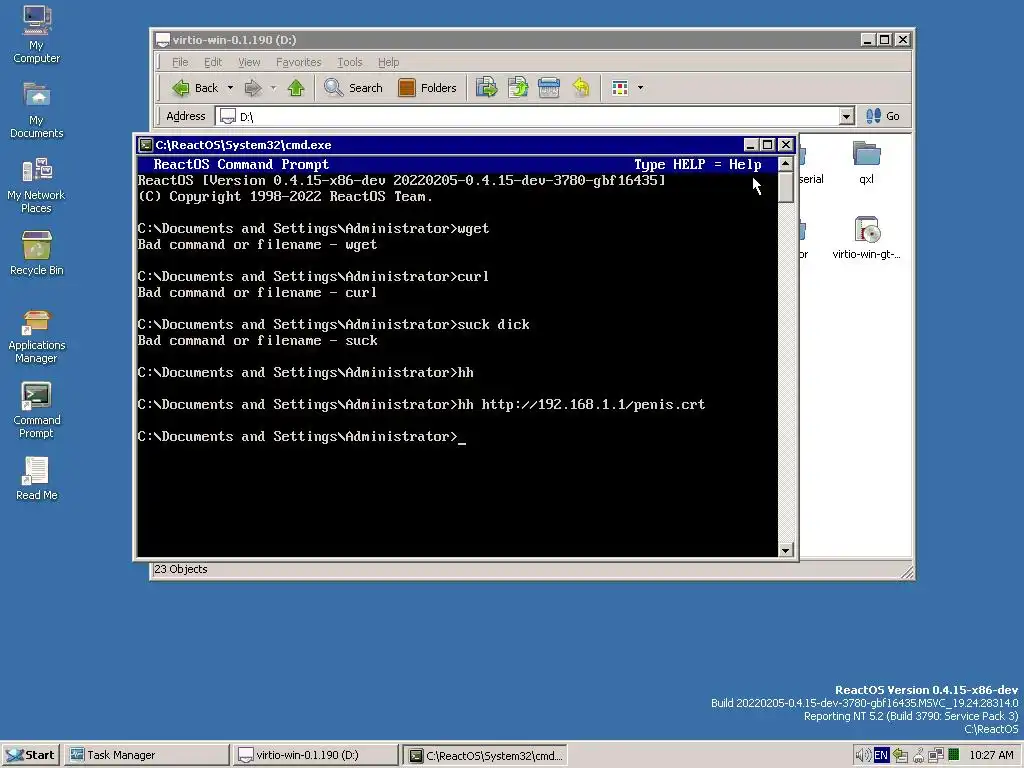Click the network plug tray icon
1024x768 pixels.
(918, 756)
